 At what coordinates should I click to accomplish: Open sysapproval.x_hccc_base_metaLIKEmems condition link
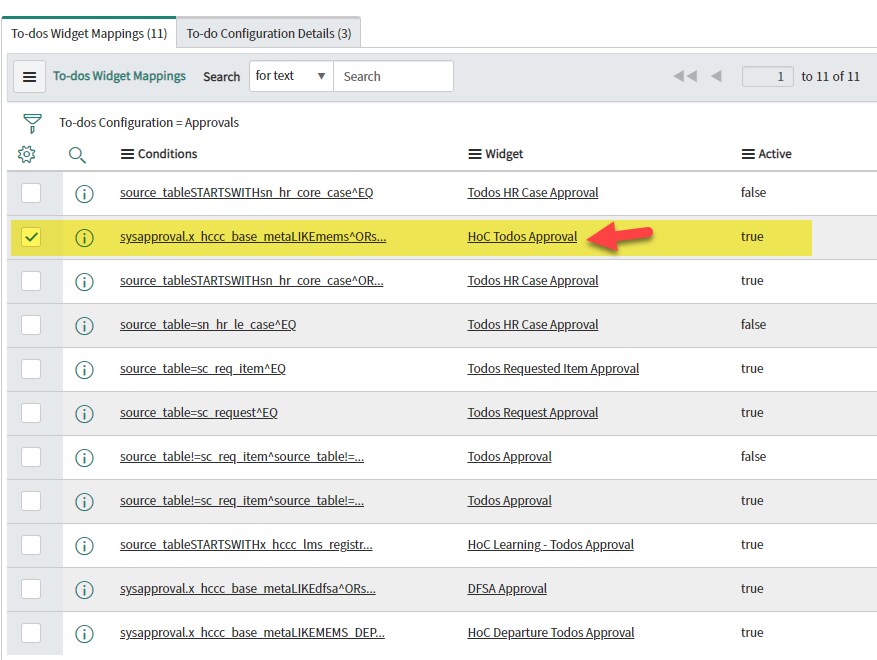253,237
